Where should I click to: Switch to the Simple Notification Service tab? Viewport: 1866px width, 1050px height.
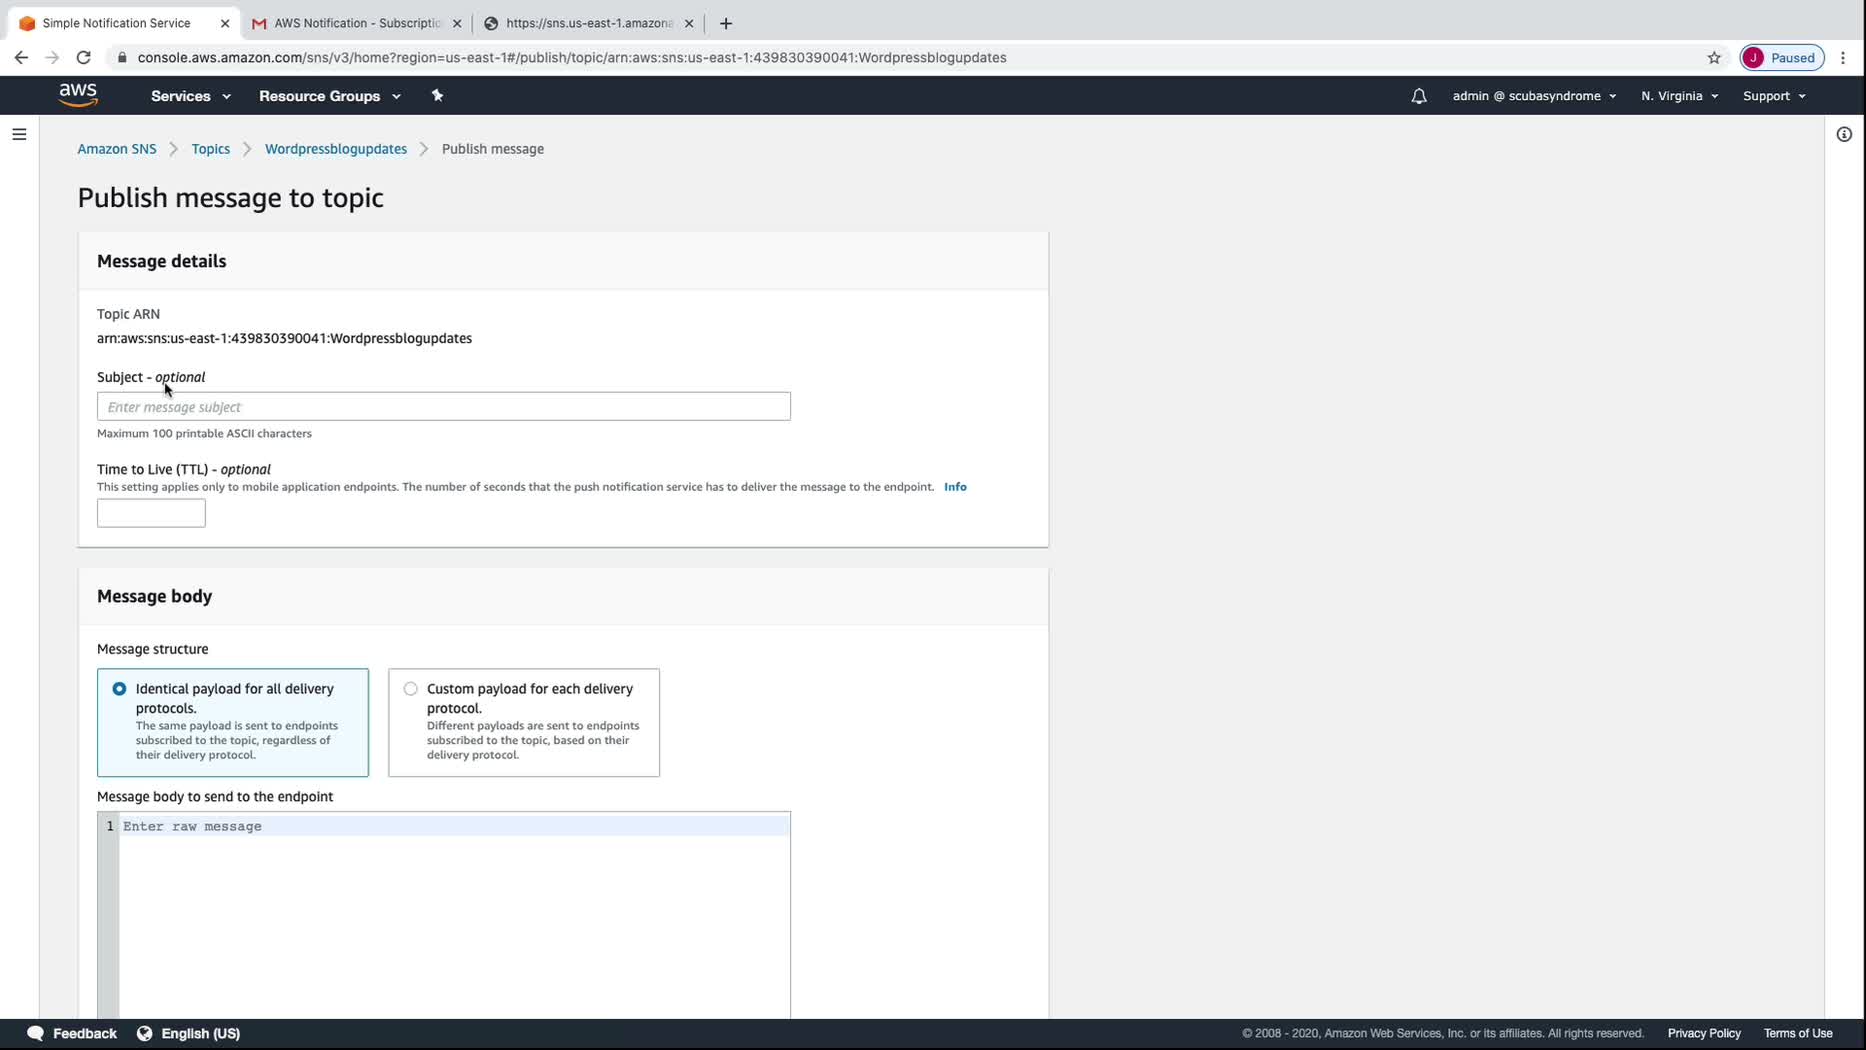coord(124,23)
